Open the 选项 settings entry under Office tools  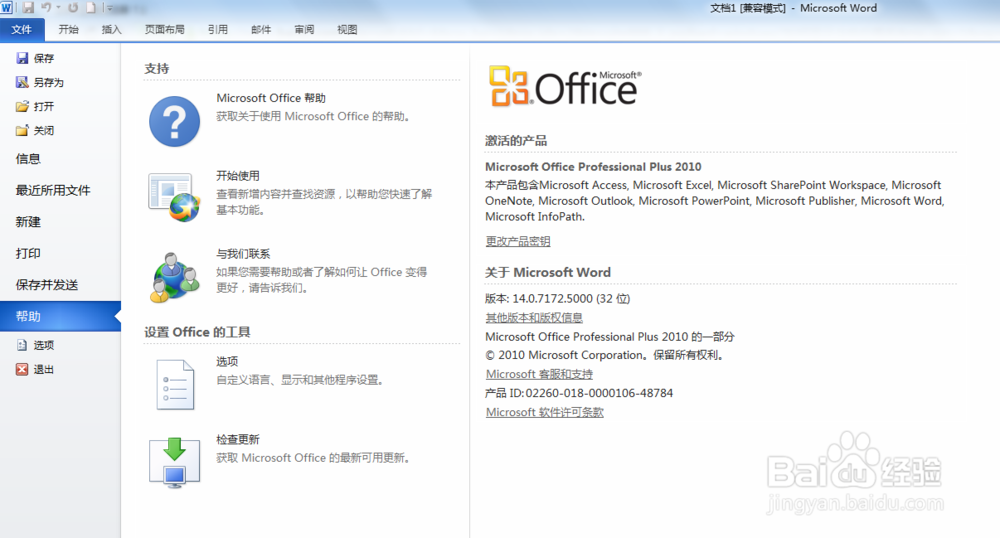(x=227, y=361)
